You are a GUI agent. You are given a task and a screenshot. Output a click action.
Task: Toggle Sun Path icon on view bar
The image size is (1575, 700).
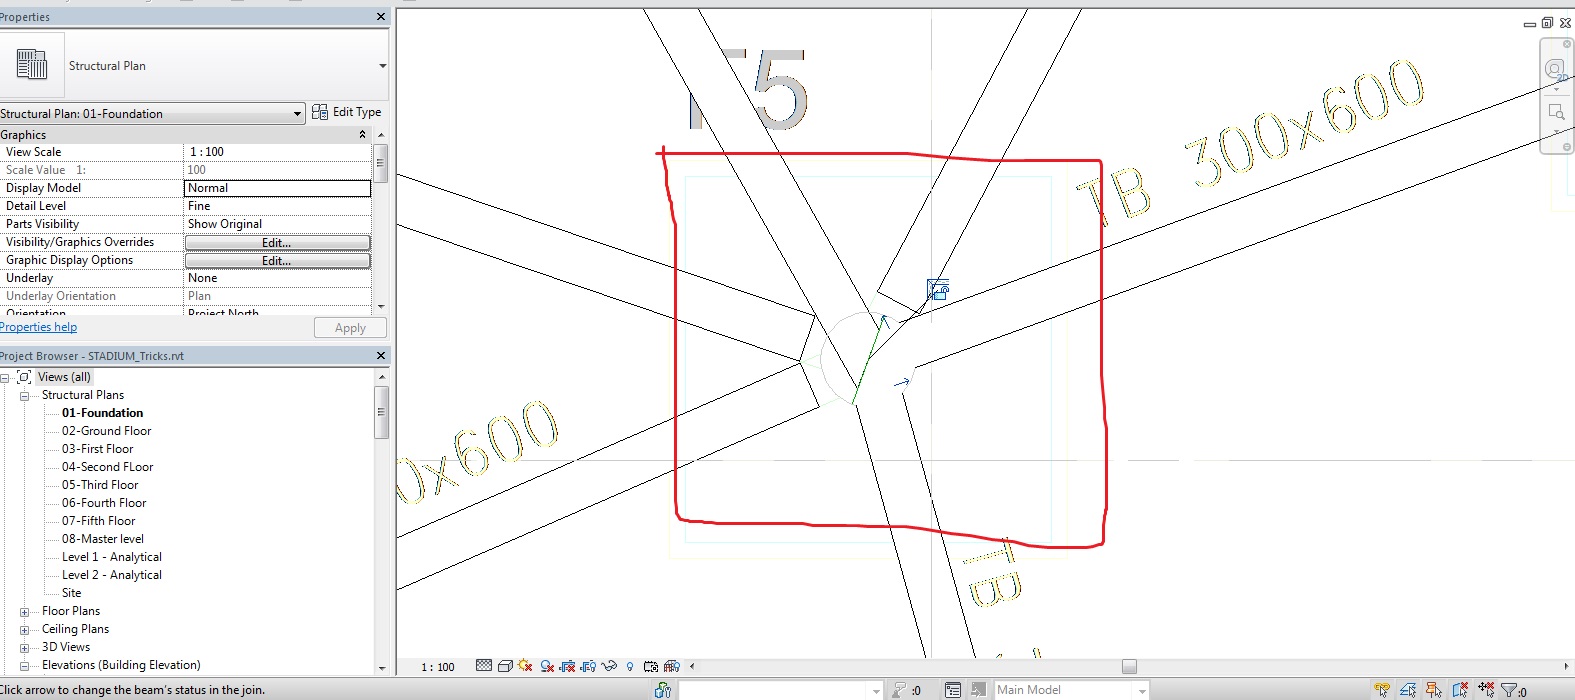pos(525,666)
